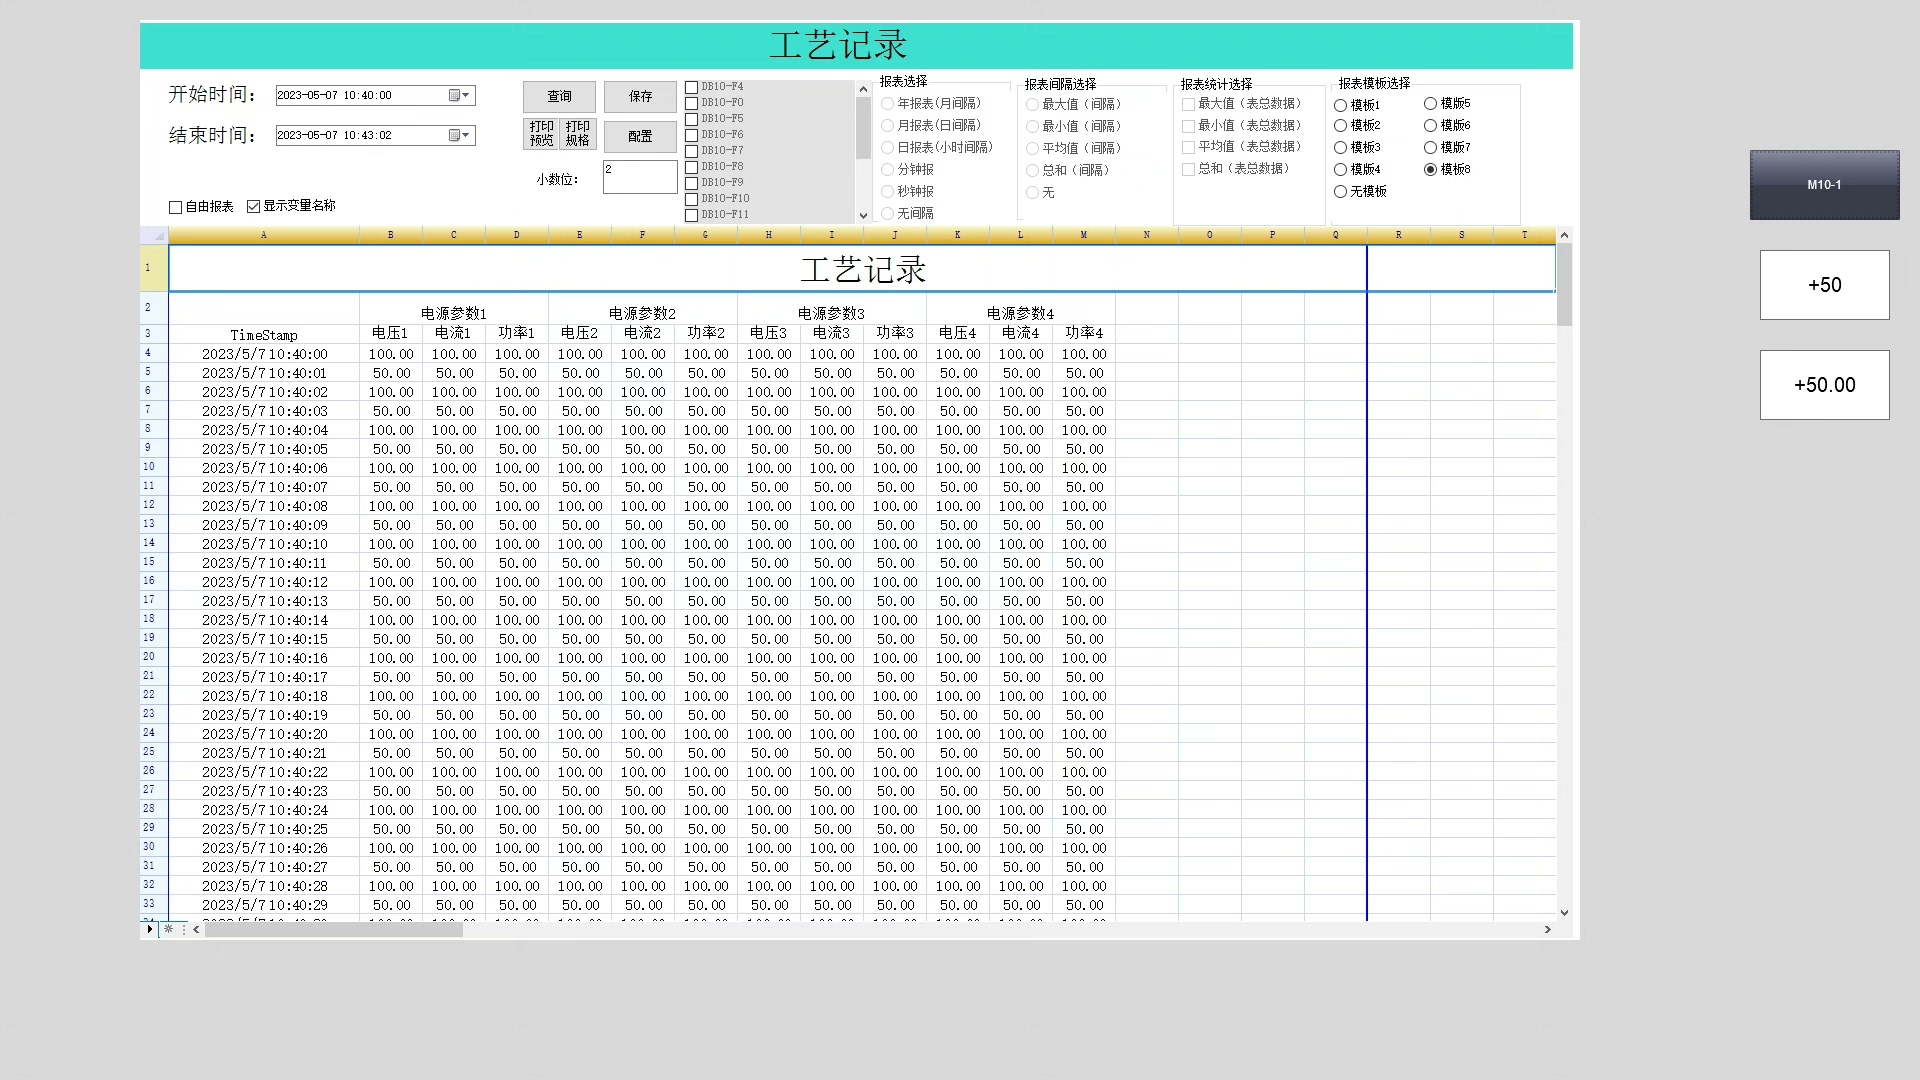Click the 查询 query button
This screenshot has height=1080, width=1920.
click(559, 96)
